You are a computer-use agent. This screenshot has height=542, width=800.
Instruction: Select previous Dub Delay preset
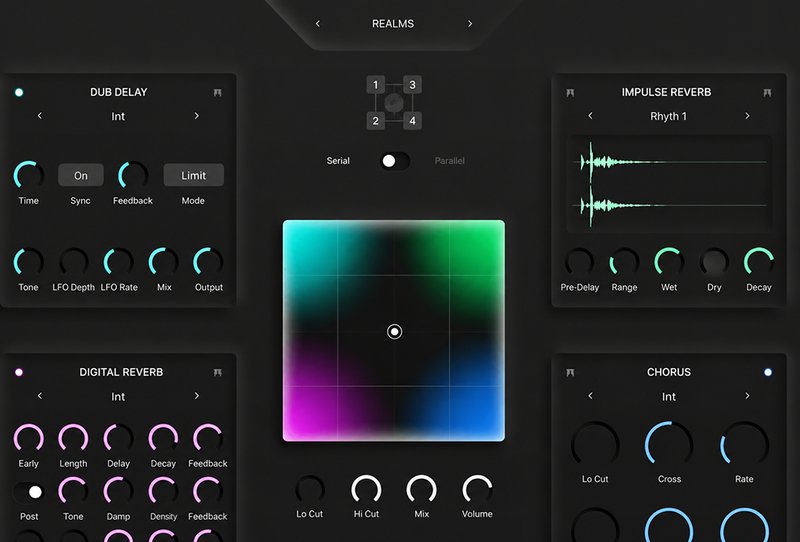(x=40, y=116)
